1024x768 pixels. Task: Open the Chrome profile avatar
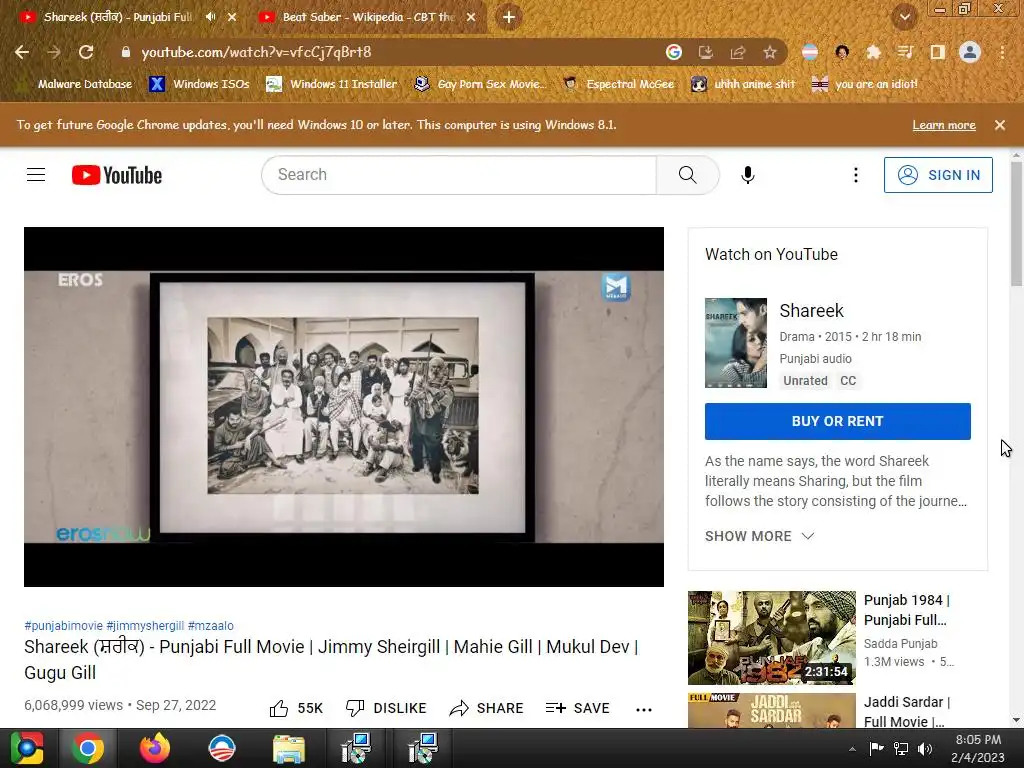[970, 52]
